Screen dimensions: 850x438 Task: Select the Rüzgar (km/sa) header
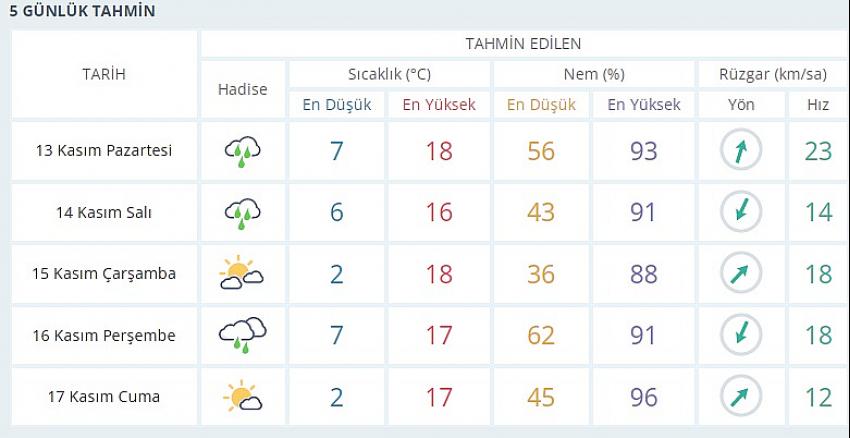point(773,74)
